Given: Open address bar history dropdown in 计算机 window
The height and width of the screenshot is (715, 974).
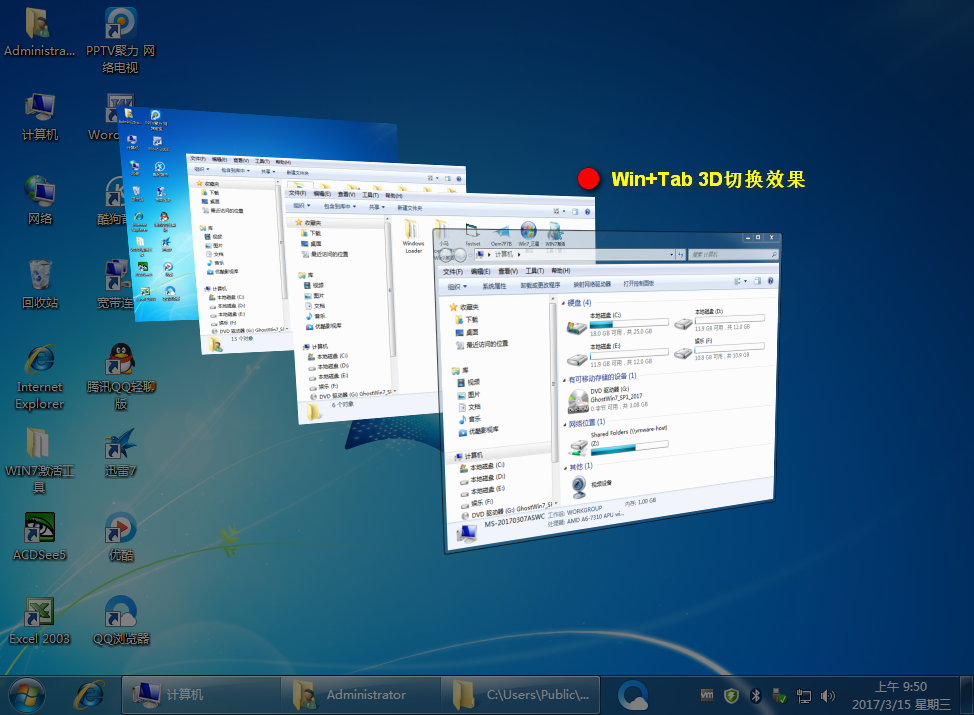Looking at the screenshot, I should point(671,255).
